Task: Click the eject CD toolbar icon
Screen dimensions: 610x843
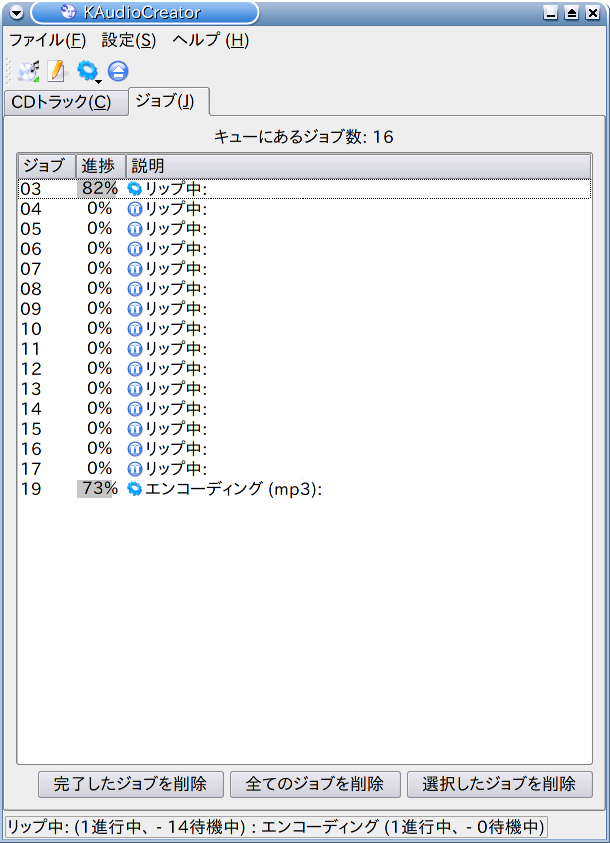Action: (118, 71)
